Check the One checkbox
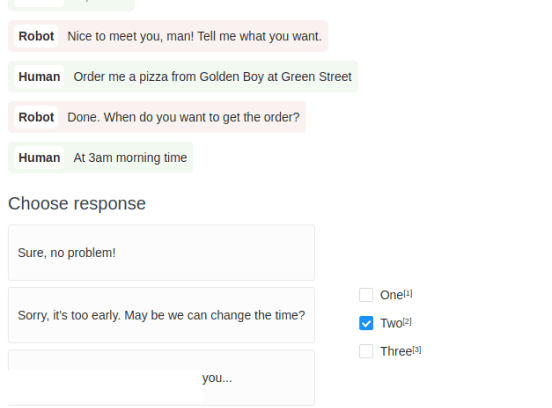 (366, 295)
